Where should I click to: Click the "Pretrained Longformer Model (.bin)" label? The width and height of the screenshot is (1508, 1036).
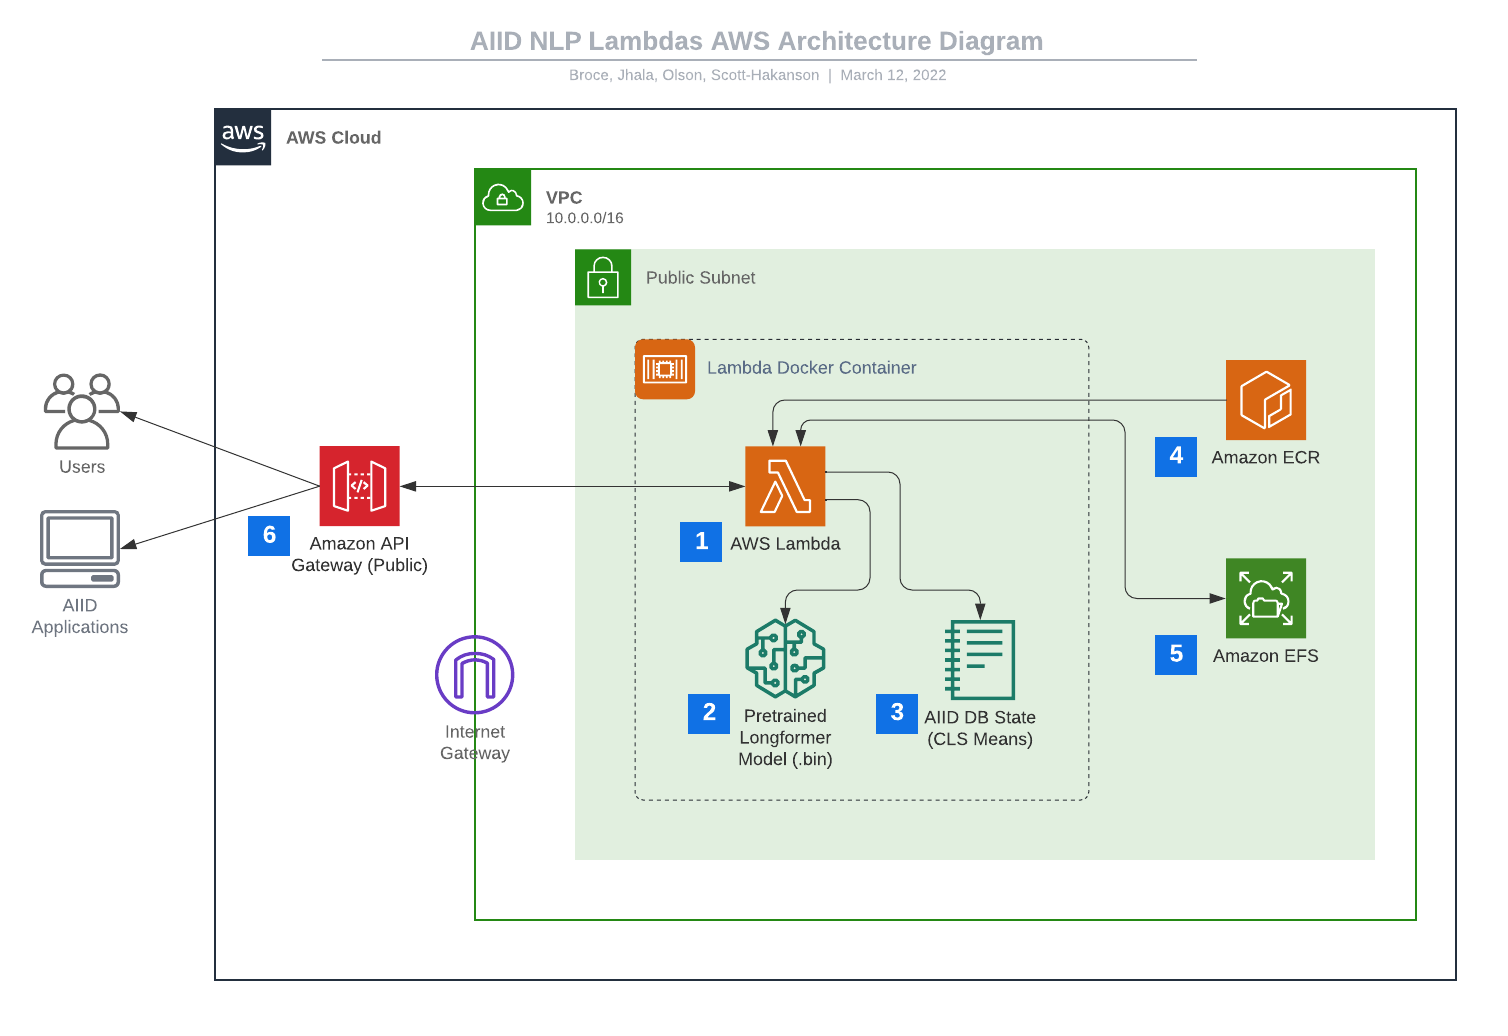(x=785, y=738)
